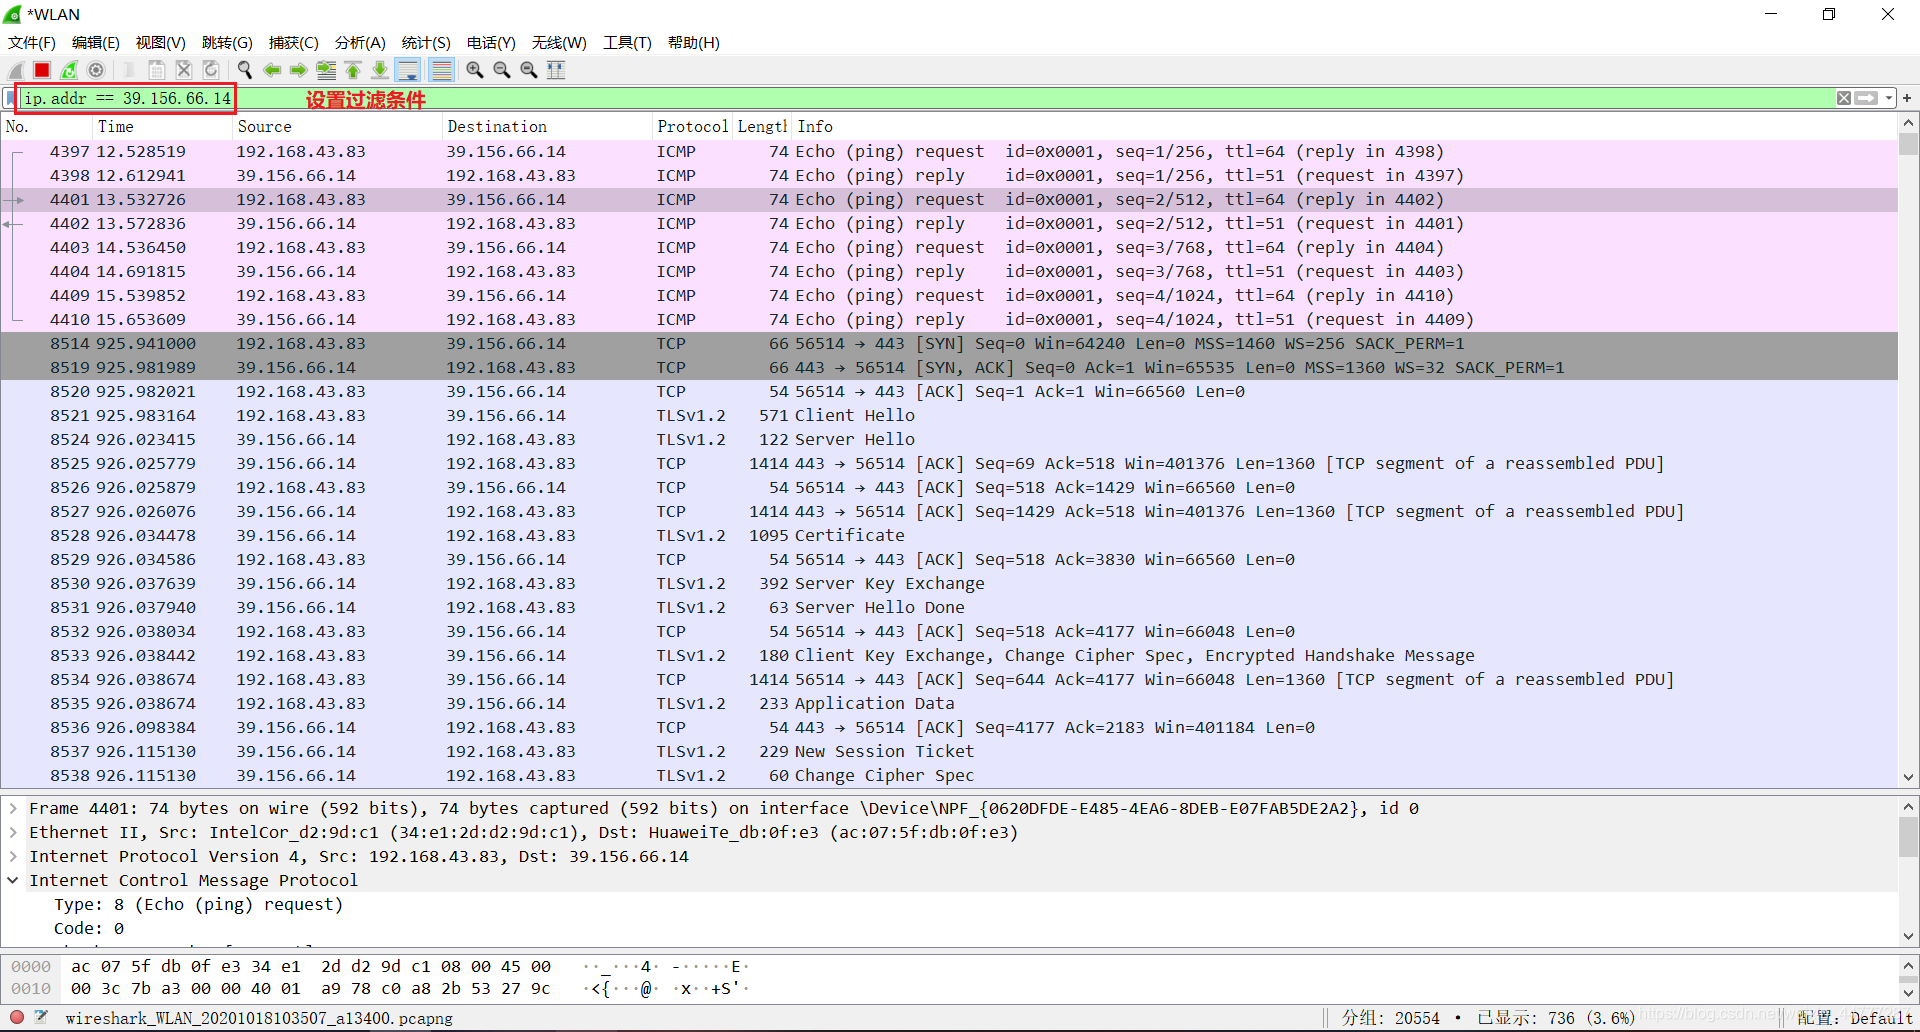Image resolution: width=1920 pixels, height=1032 pixels.
Task: Select packet 8537 New Session Ticket row
Action: coord(949,752)
